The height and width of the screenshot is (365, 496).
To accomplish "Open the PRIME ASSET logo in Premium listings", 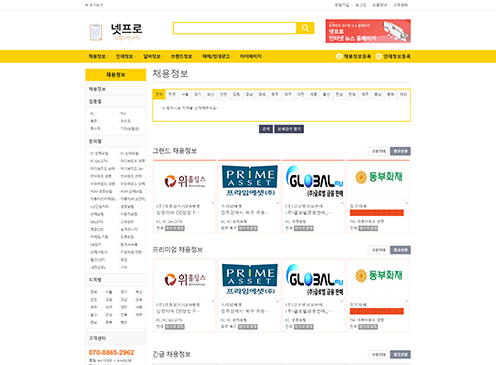I will pyautogui.click(x=249, y=279).
